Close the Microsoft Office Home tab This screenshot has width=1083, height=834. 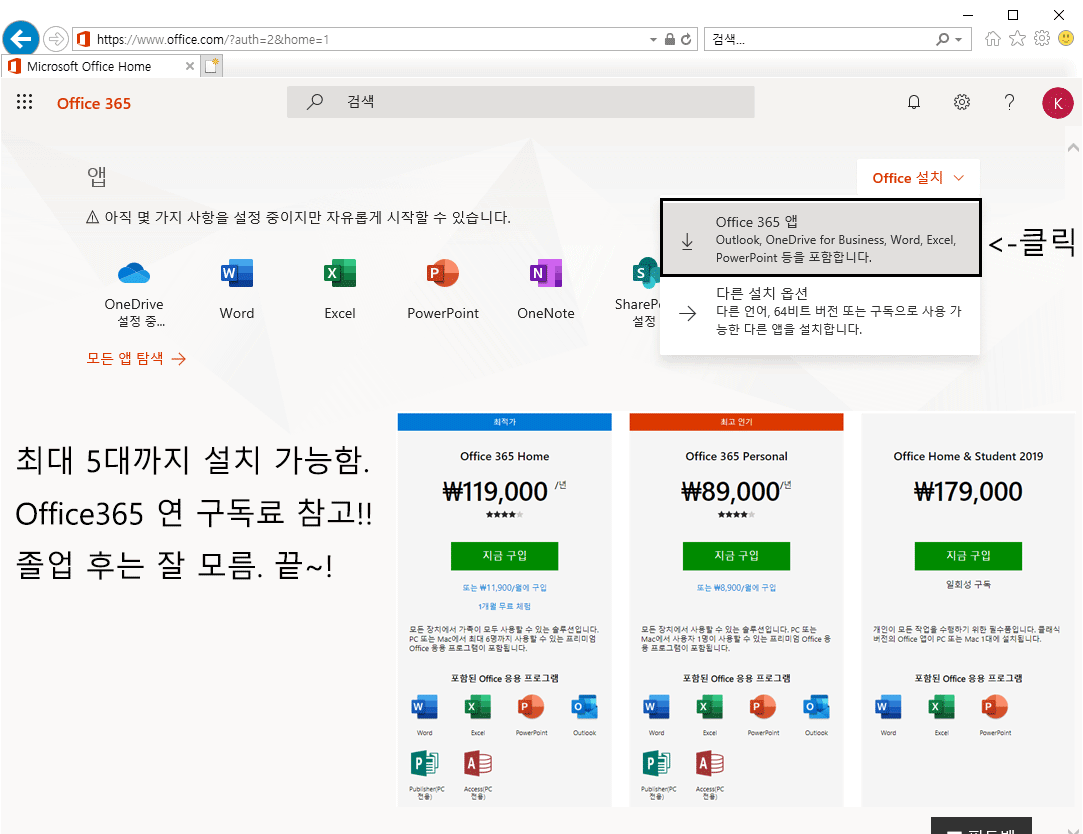click(x=189, y=66)
